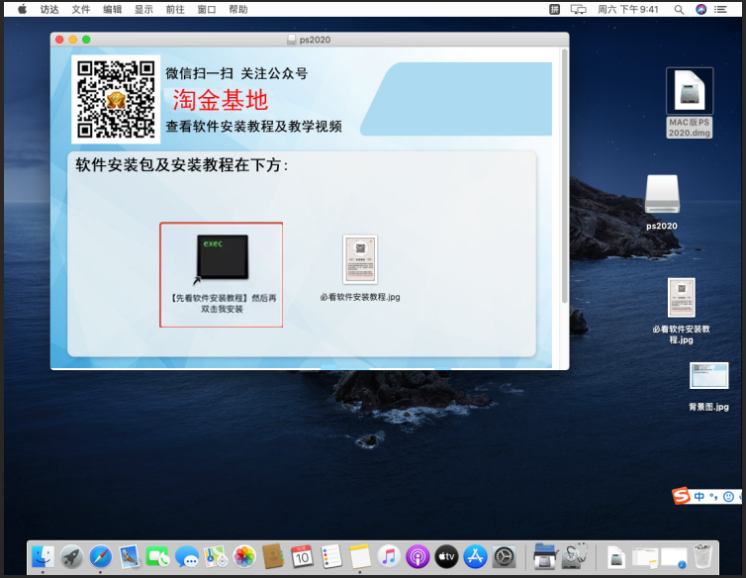Click the display mirroring menu bar icon
This screenshot has width=746, height=578.
click(x=579, y=10)
